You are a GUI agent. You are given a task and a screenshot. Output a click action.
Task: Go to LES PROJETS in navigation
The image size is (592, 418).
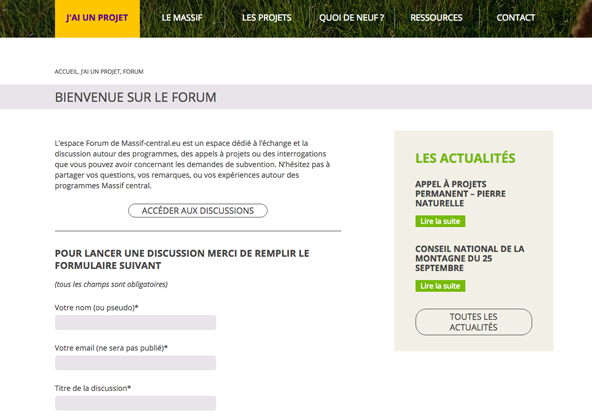pyautogui.click(x=267, y=18)
